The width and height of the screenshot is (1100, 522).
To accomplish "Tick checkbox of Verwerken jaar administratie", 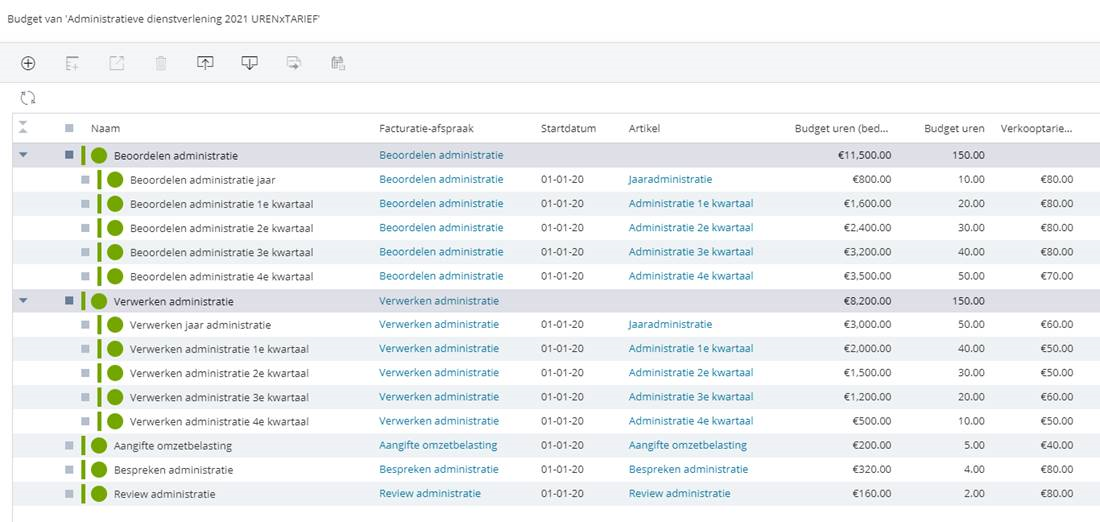I will [x=85, y=325].
